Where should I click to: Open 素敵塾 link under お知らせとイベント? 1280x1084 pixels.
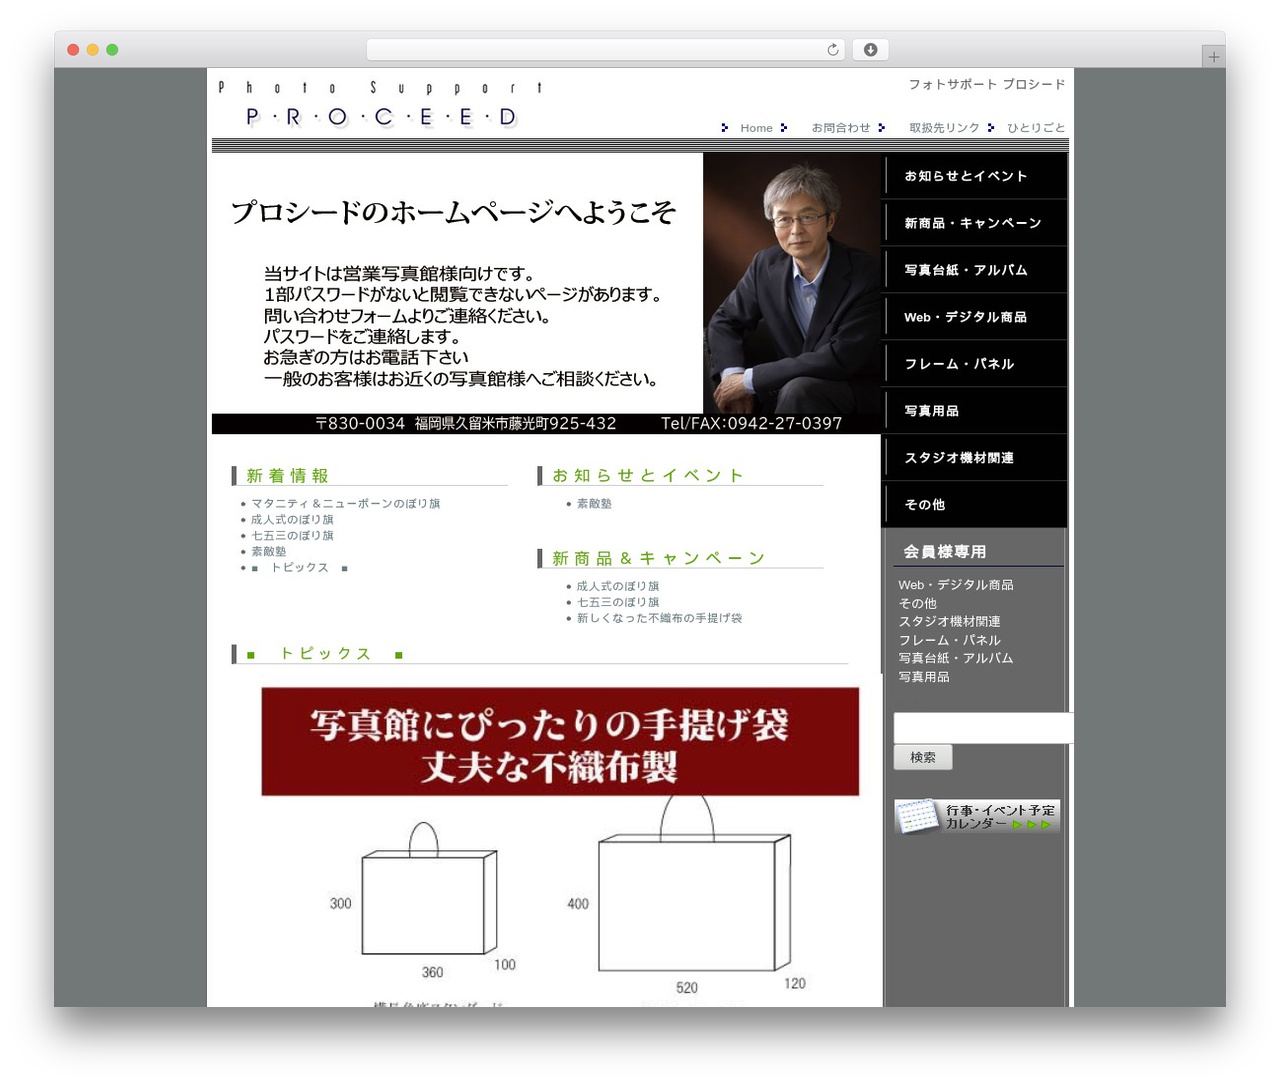(594, 504)
